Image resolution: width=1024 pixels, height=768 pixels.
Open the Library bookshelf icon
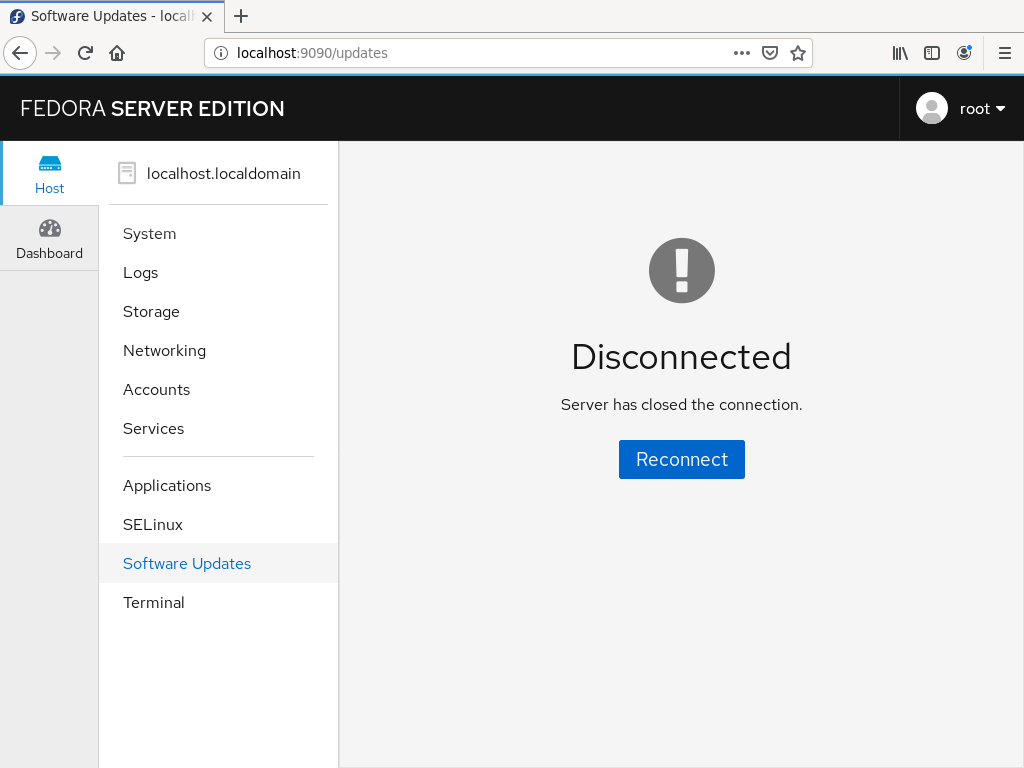[900, 53]
